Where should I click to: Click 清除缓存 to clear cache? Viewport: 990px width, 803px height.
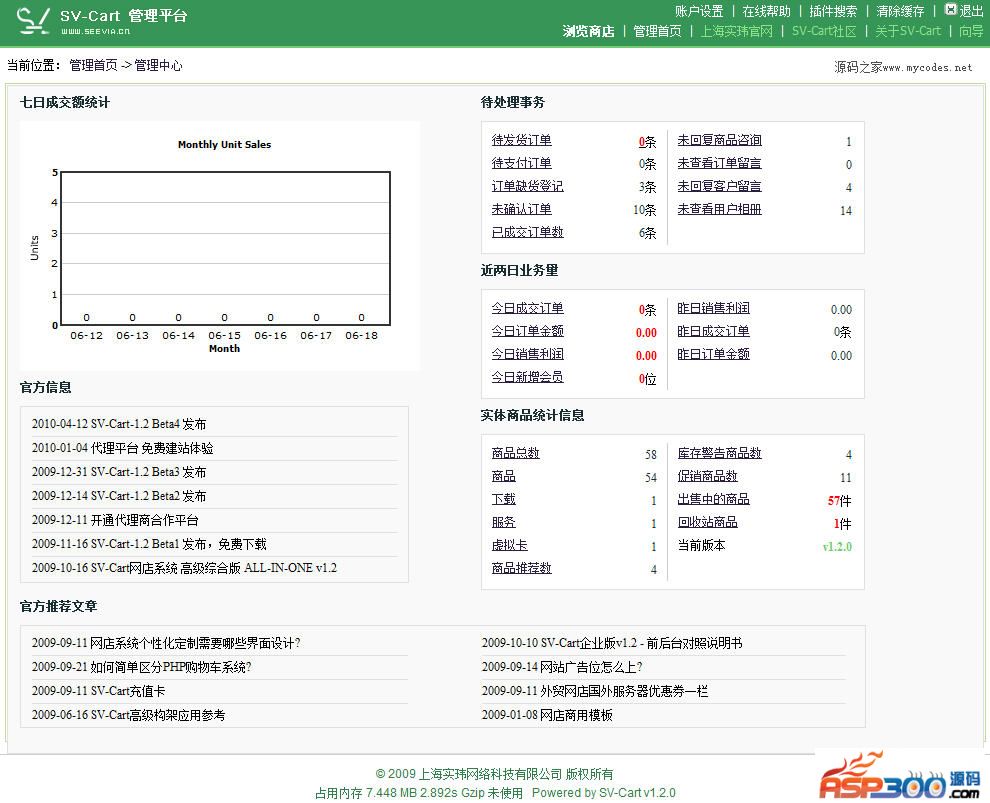pyautogui.click(x=900, y=11)
